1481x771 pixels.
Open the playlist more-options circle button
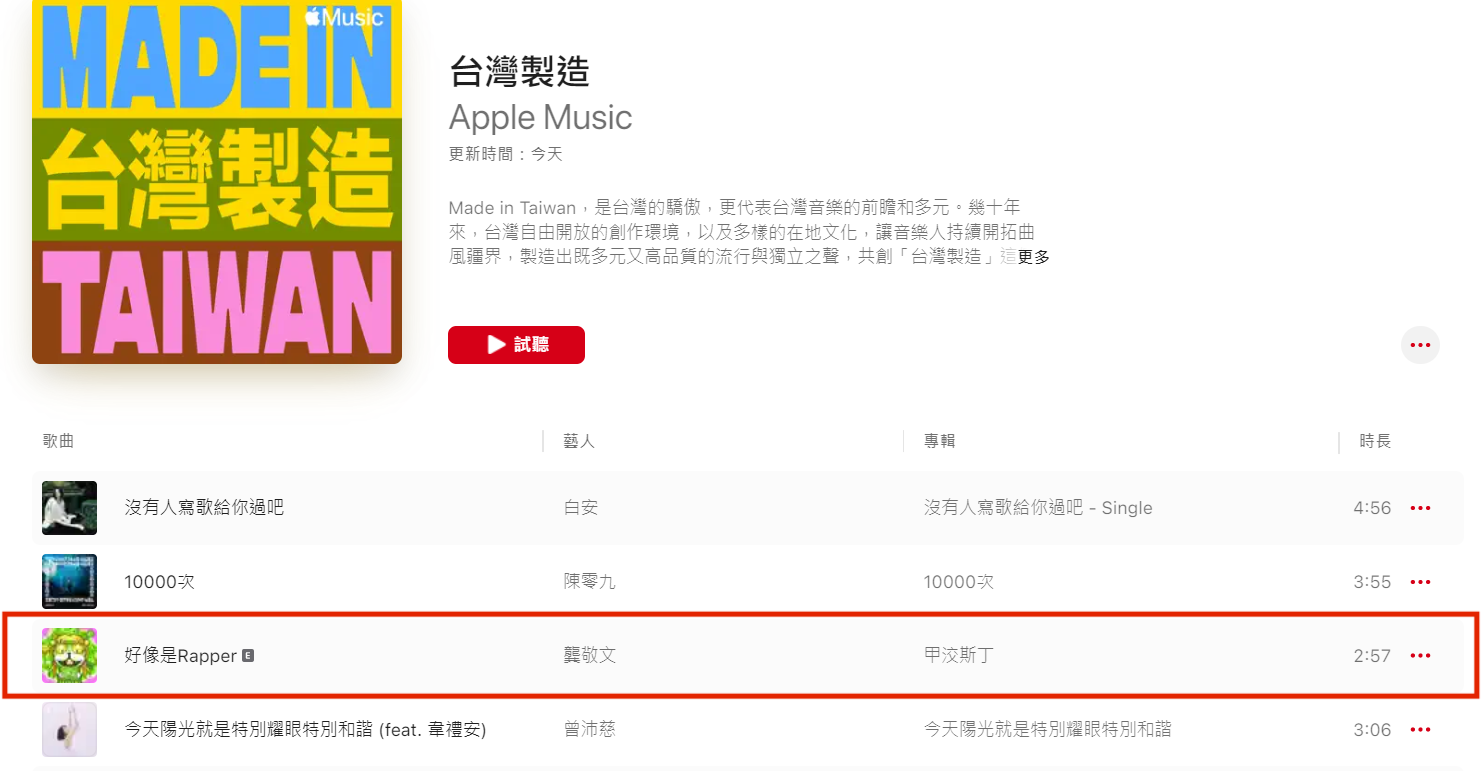coord(1420,345)
